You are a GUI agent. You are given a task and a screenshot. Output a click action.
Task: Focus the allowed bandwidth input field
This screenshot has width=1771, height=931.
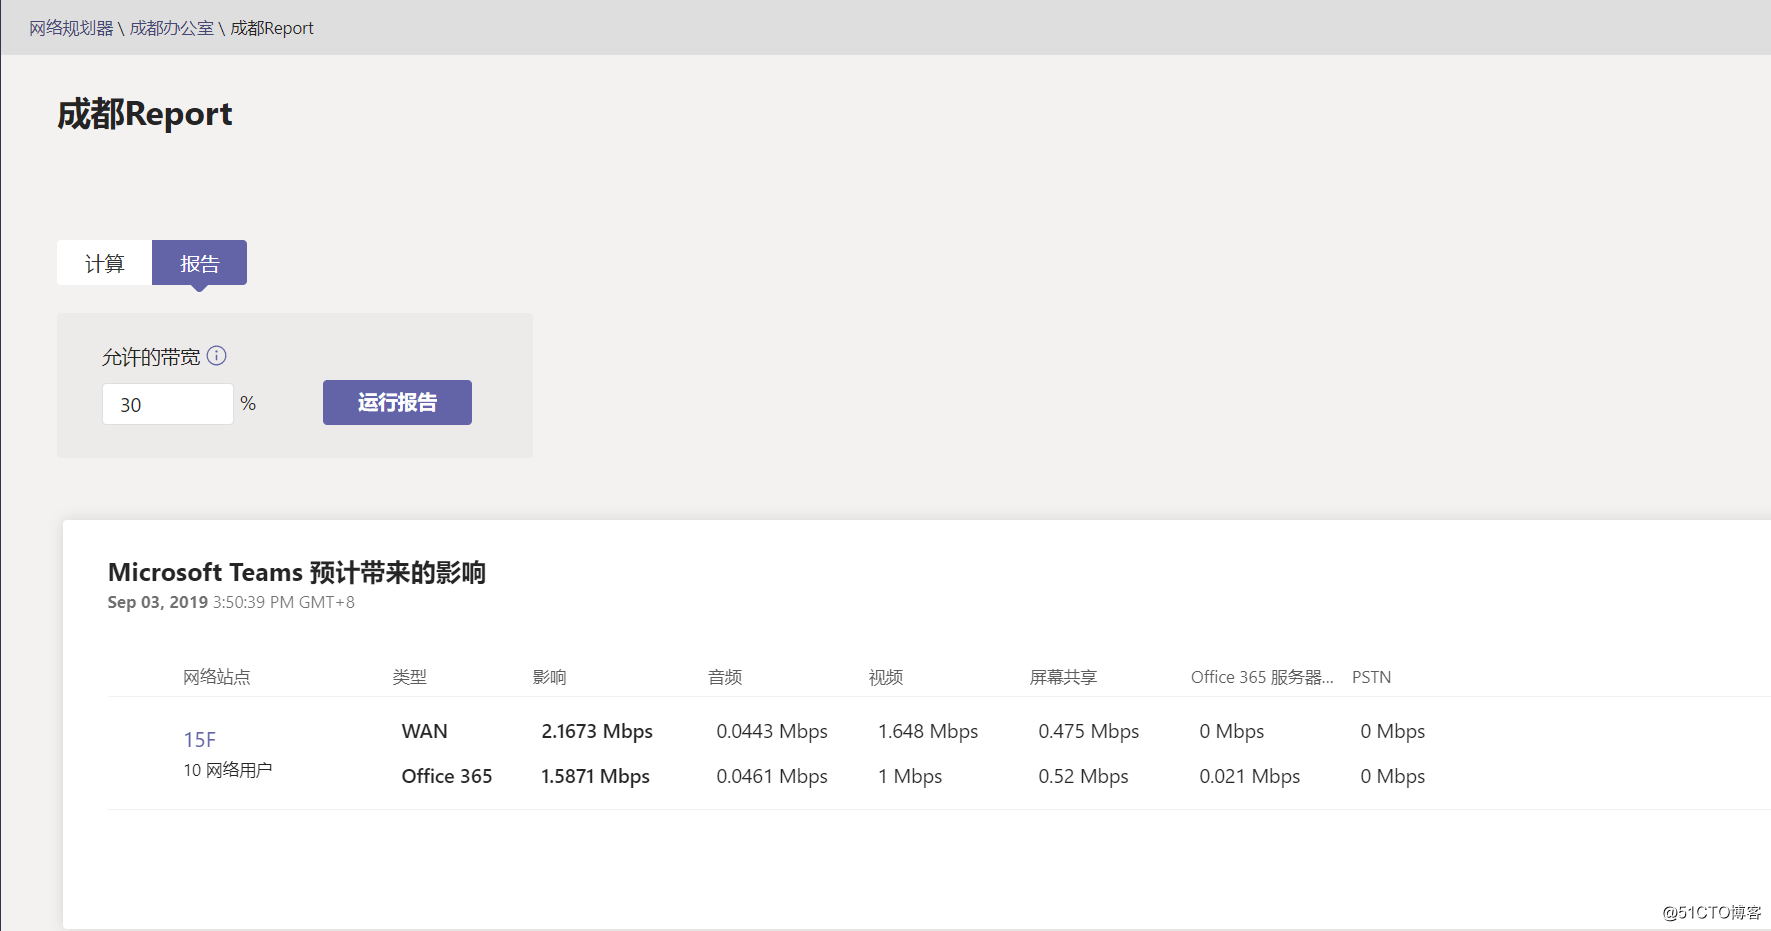click(168, 404)
